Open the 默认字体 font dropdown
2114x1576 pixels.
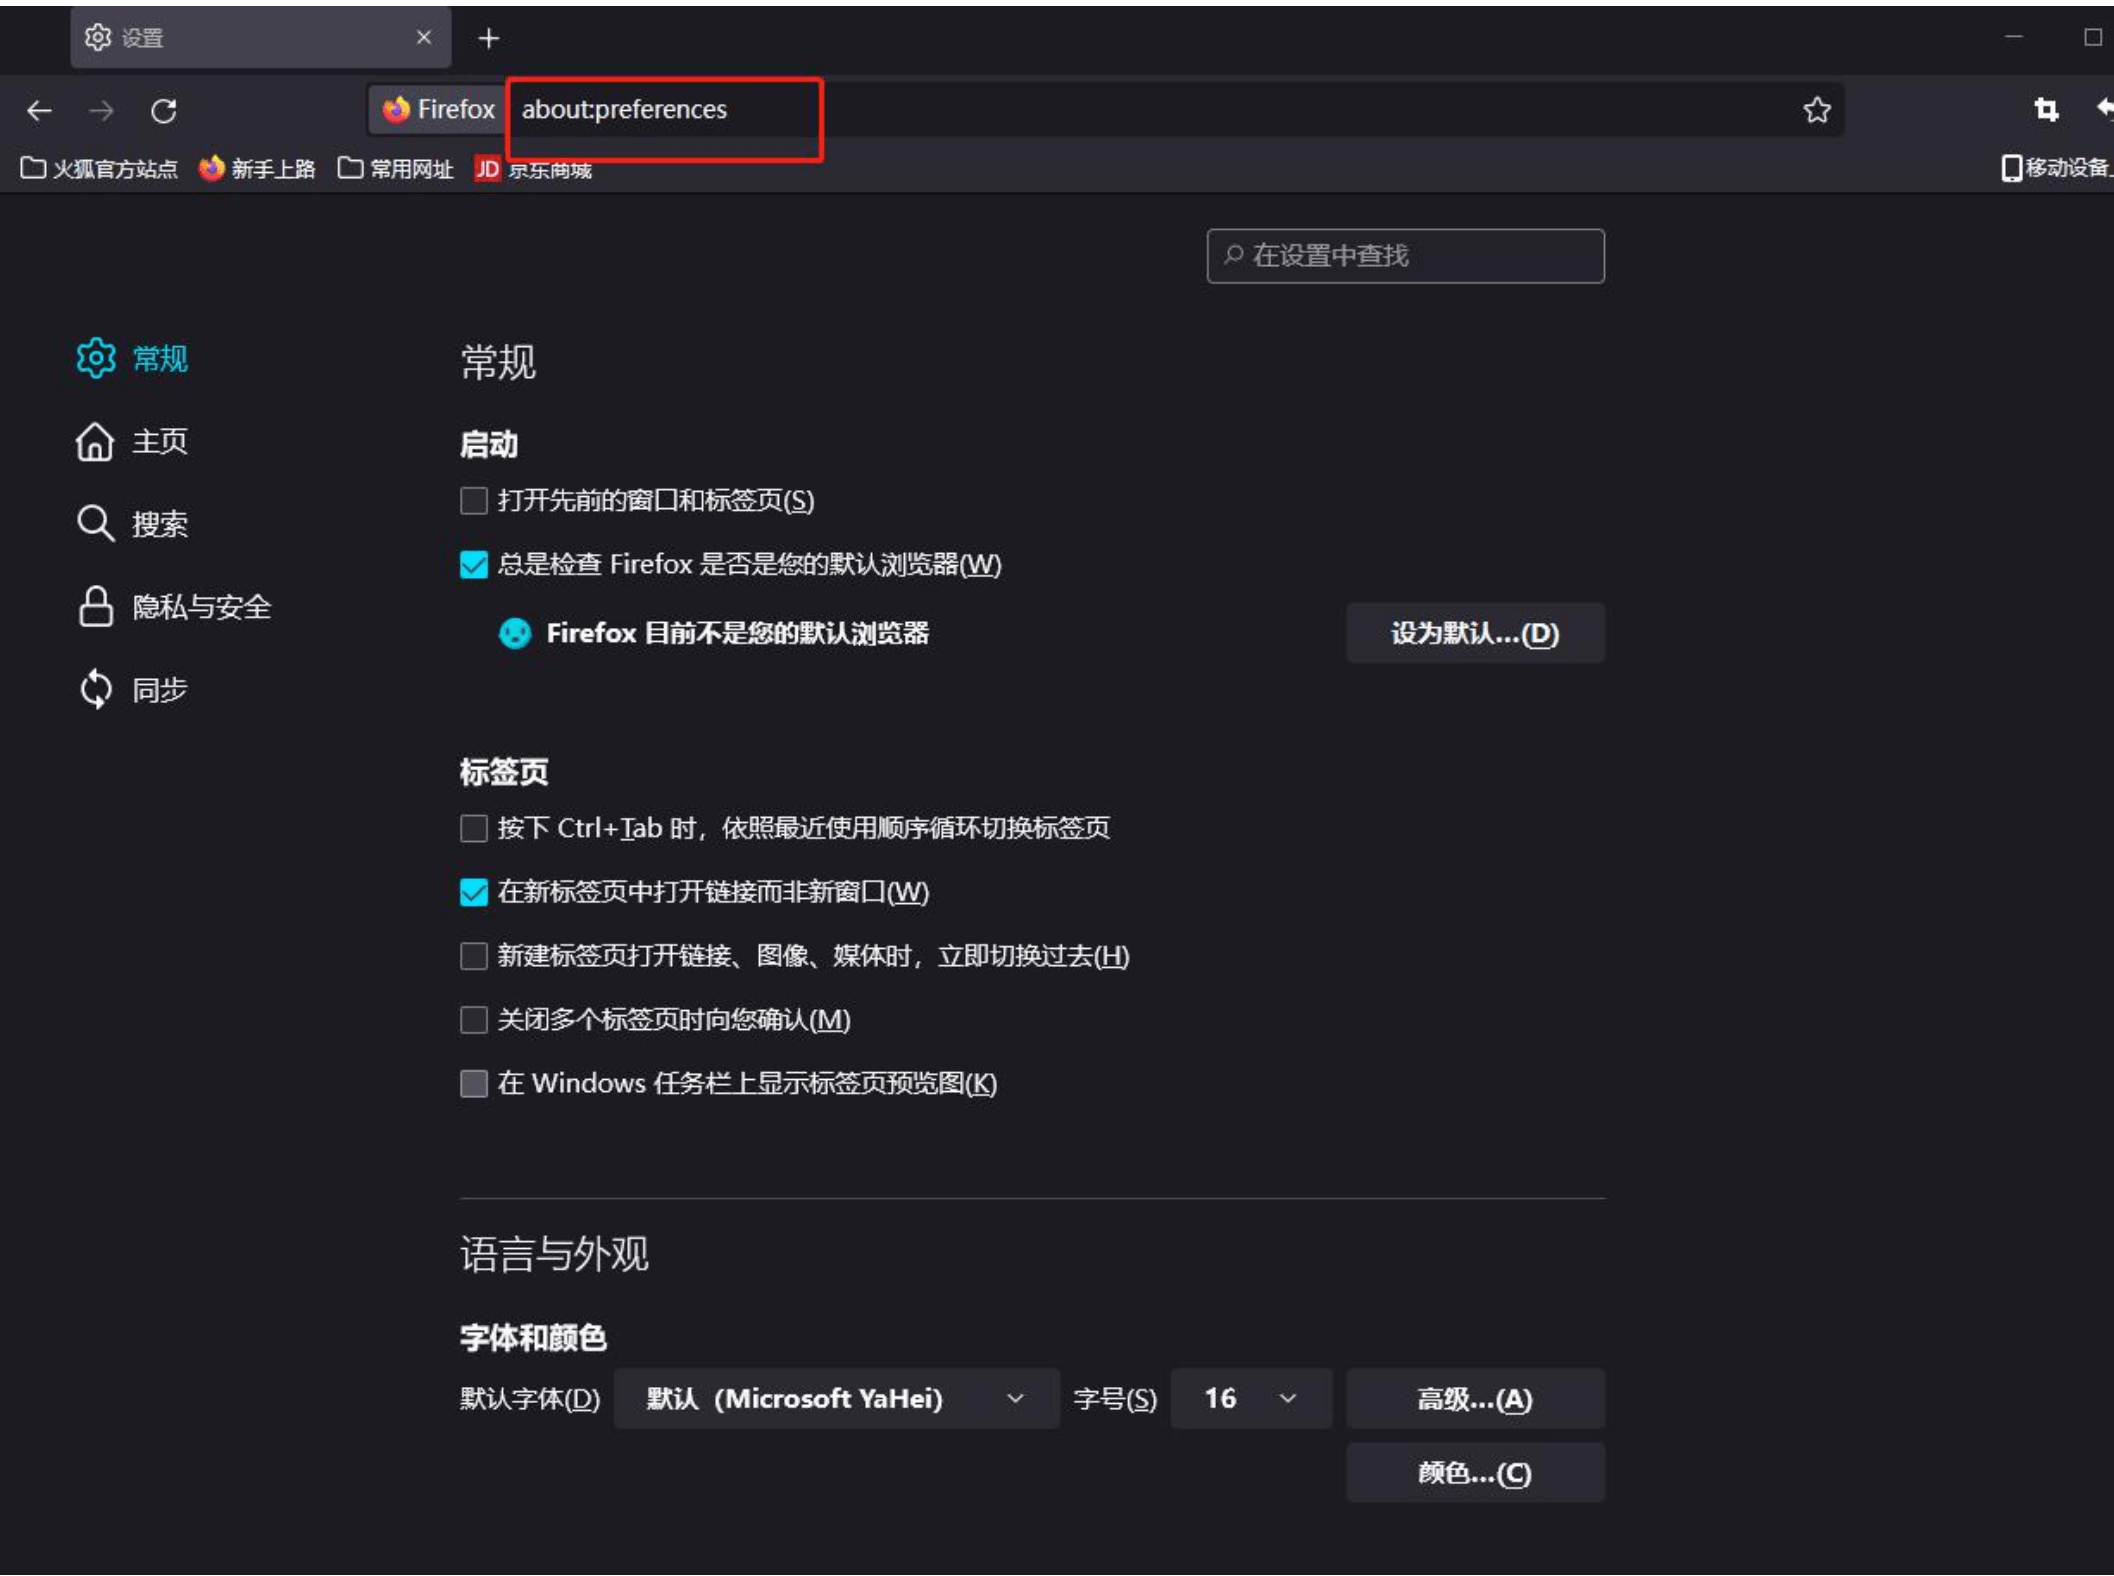[x=836, y=1399]
